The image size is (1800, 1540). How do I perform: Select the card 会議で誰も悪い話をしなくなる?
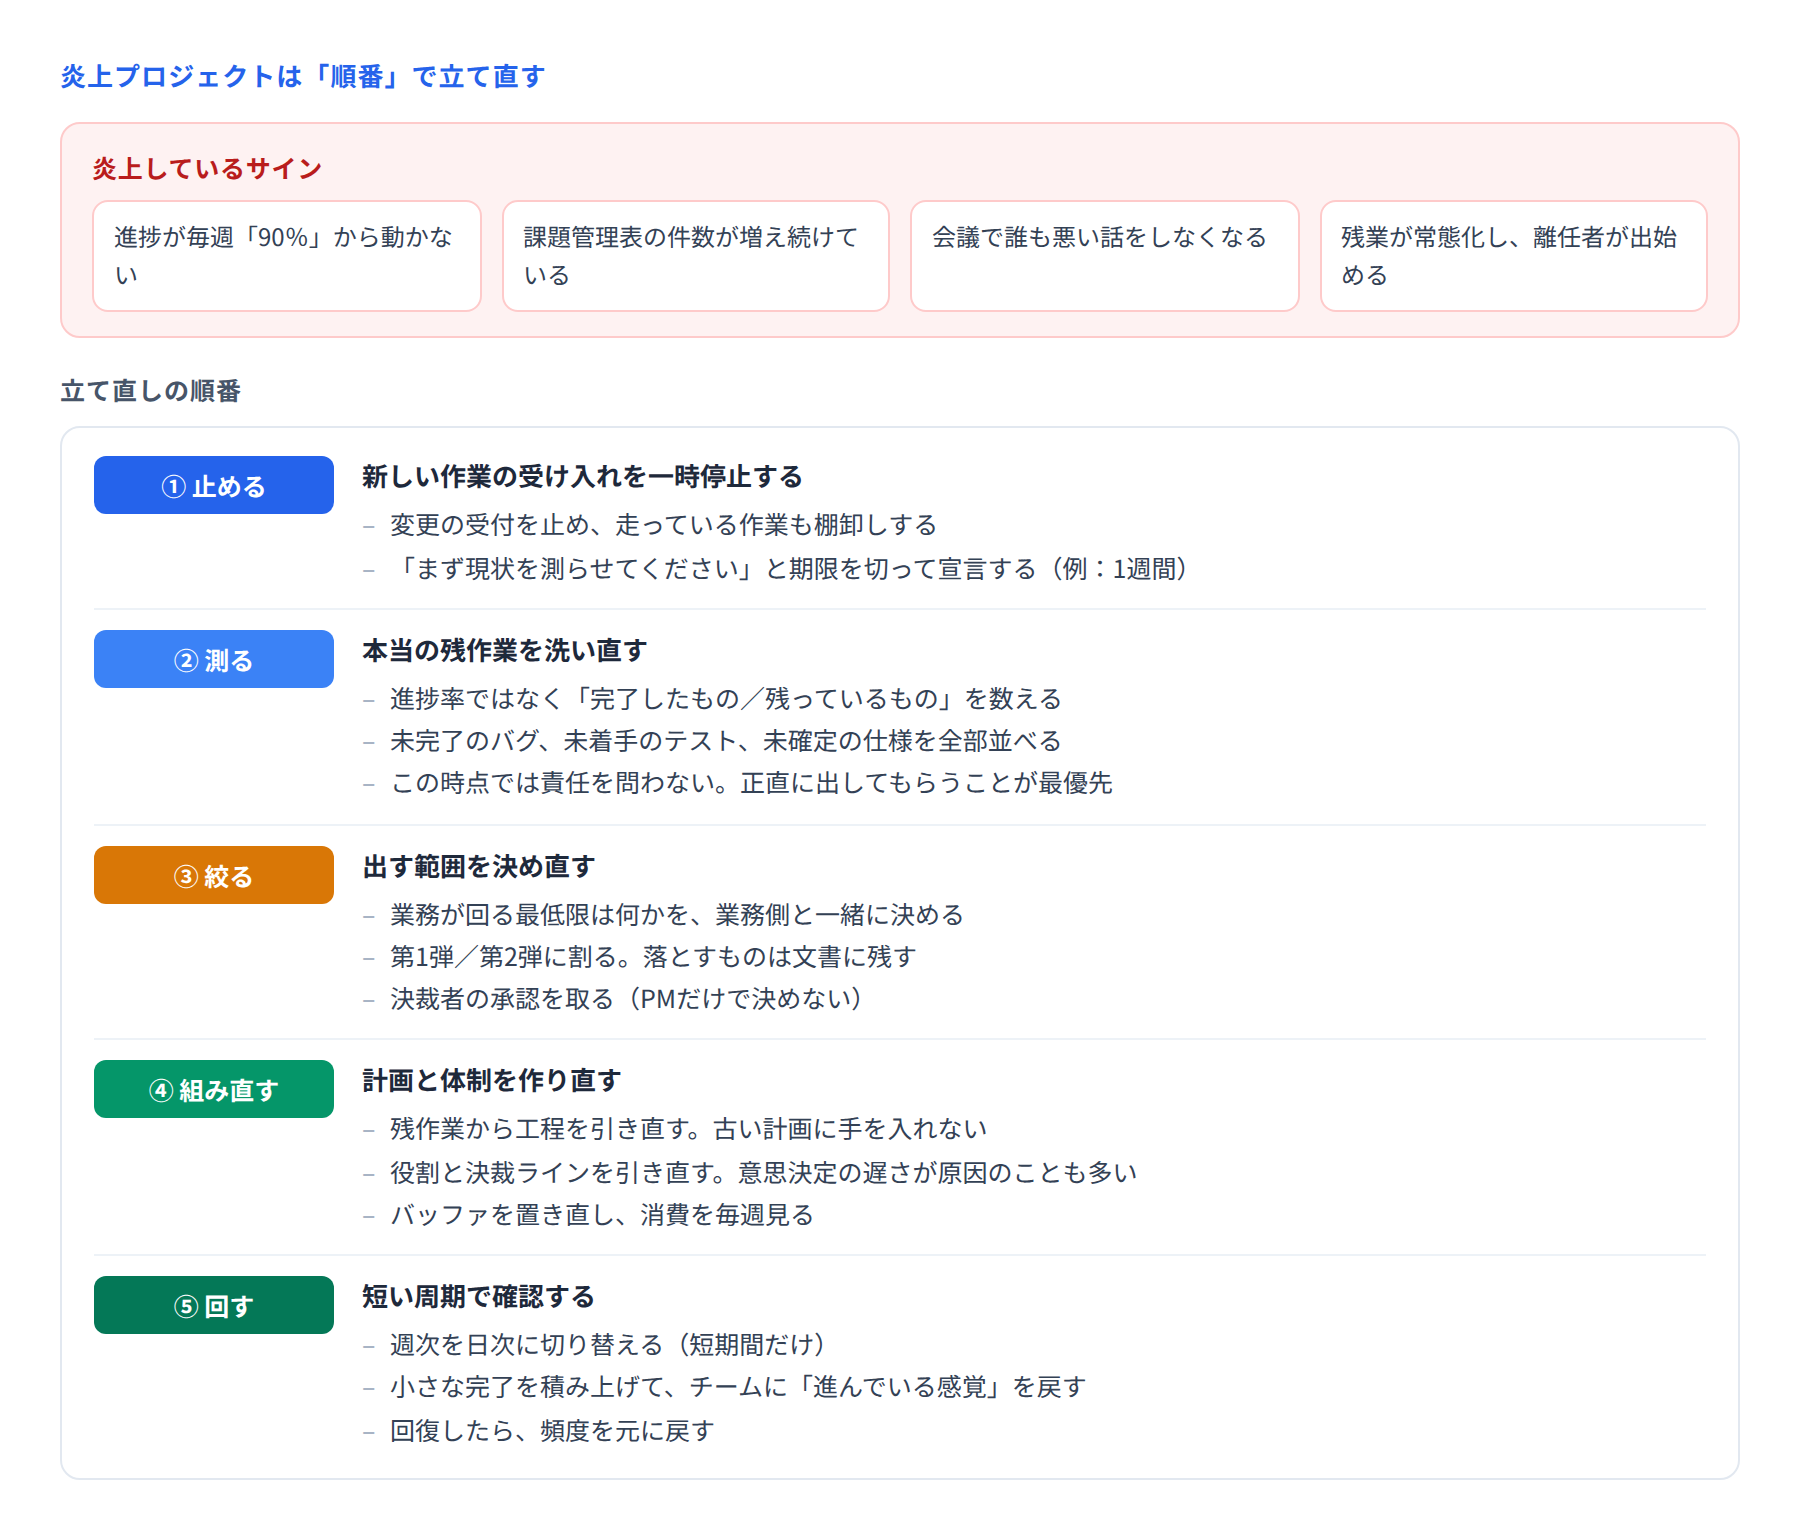pyautogui.click(x=1105, y=256)
